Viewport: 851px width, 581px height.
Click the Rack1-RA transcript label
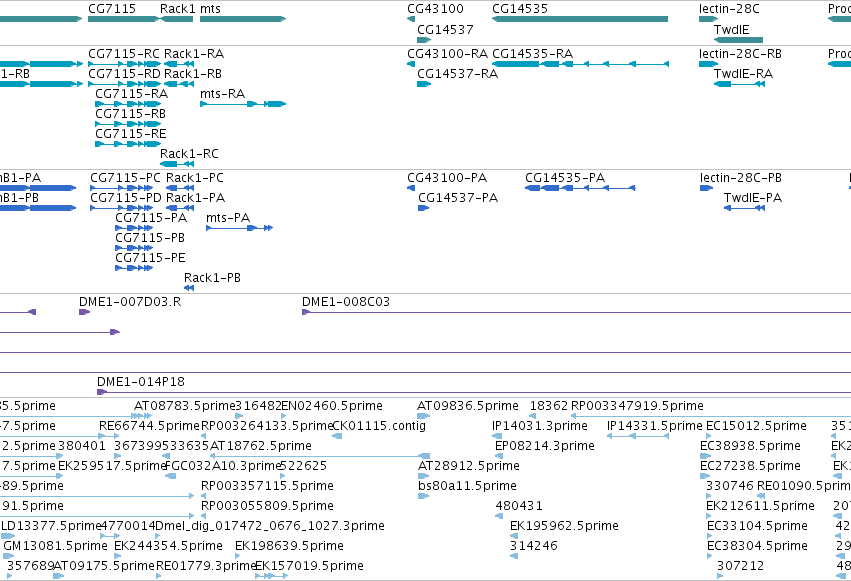pyautogui.click(x=194, y=54)
